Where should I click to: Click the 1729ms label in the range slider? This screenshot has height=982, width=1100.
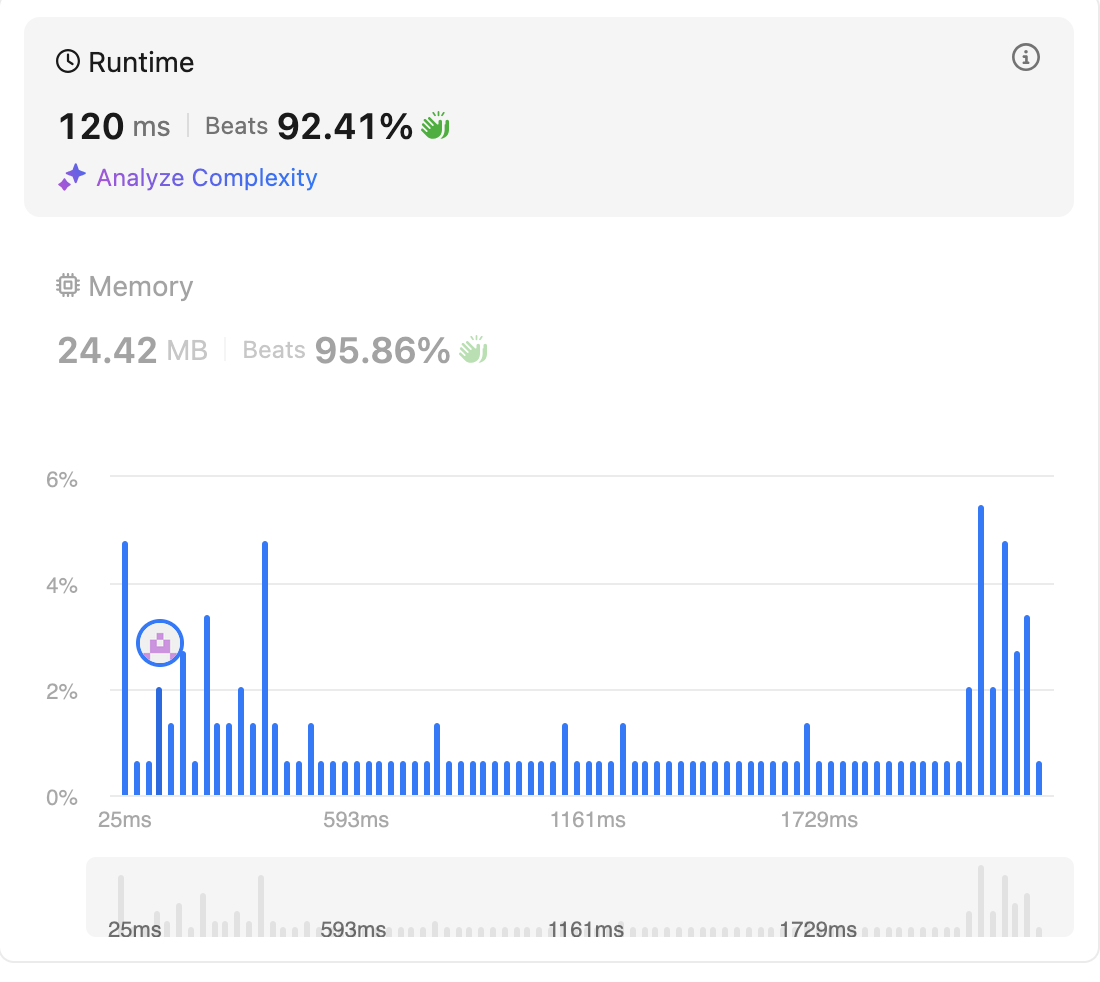pos(818,930)
